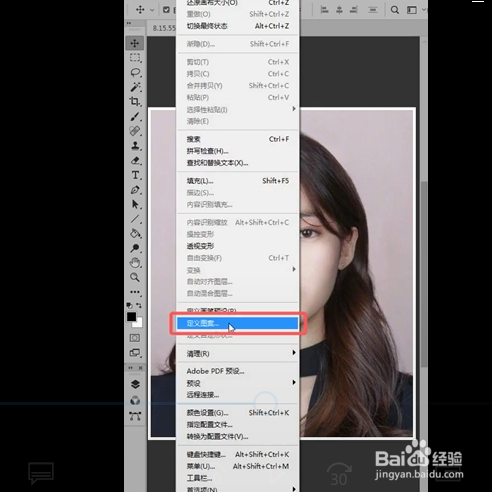Choose 菜单(U)... menu item
The image size is (492, 492).
click(237, 466)
